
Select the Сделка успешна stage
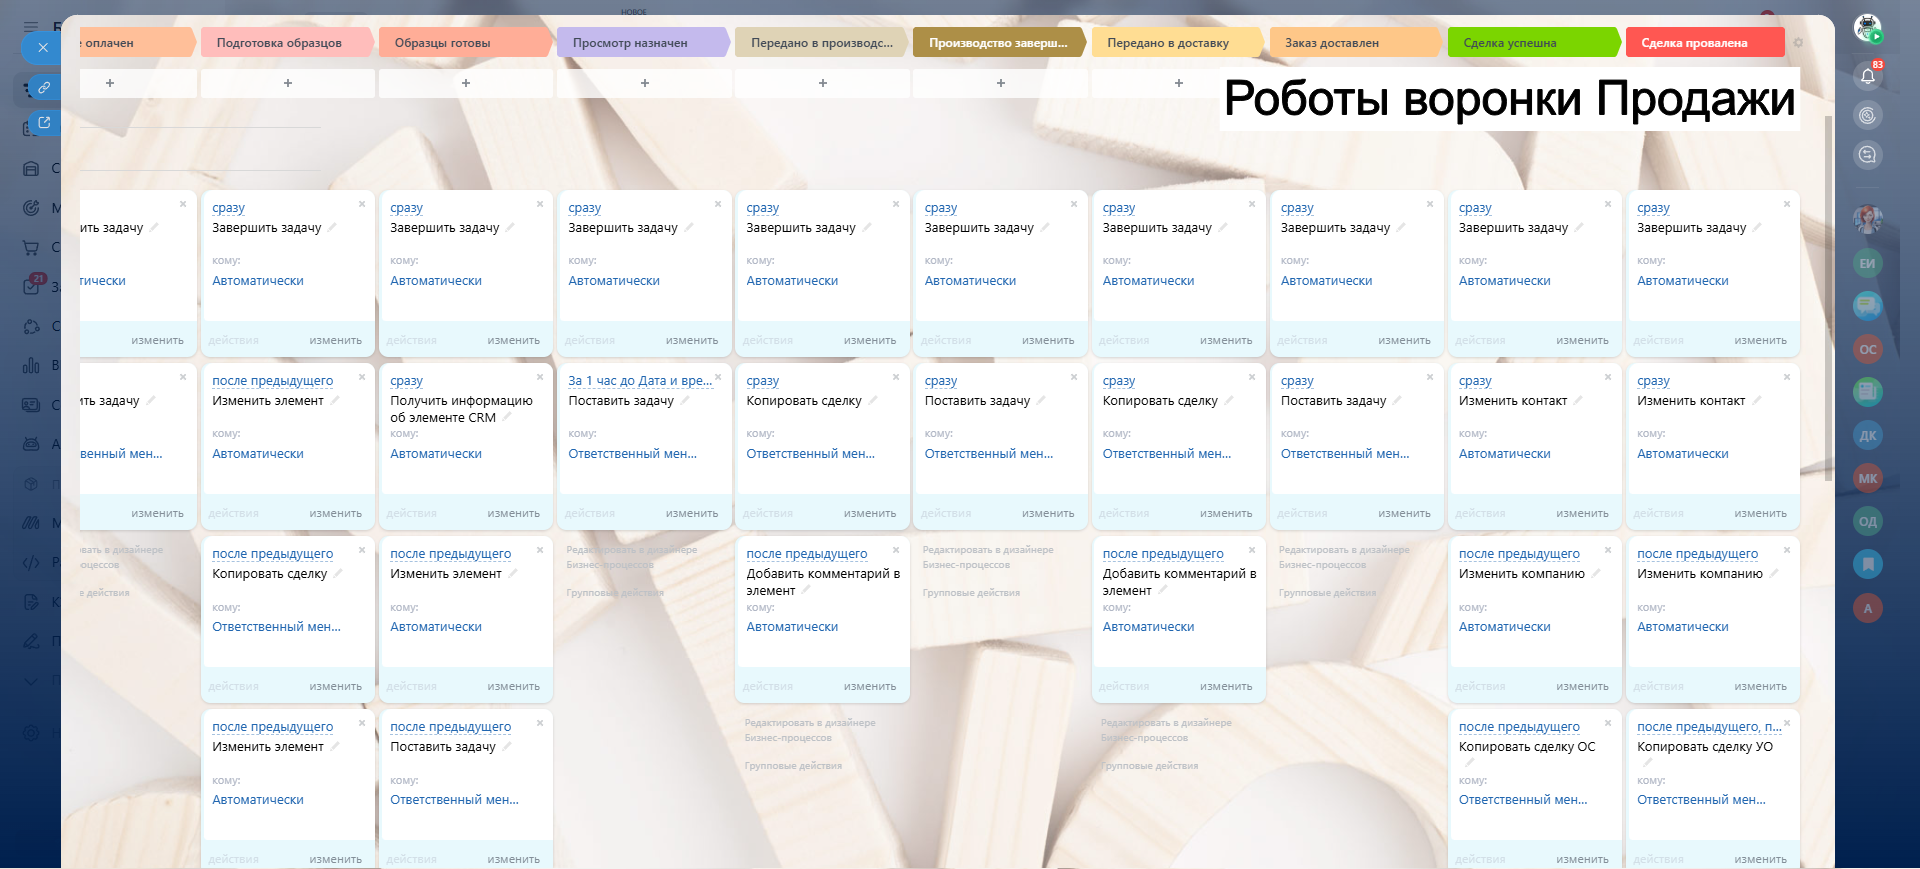coord(1534,43)
